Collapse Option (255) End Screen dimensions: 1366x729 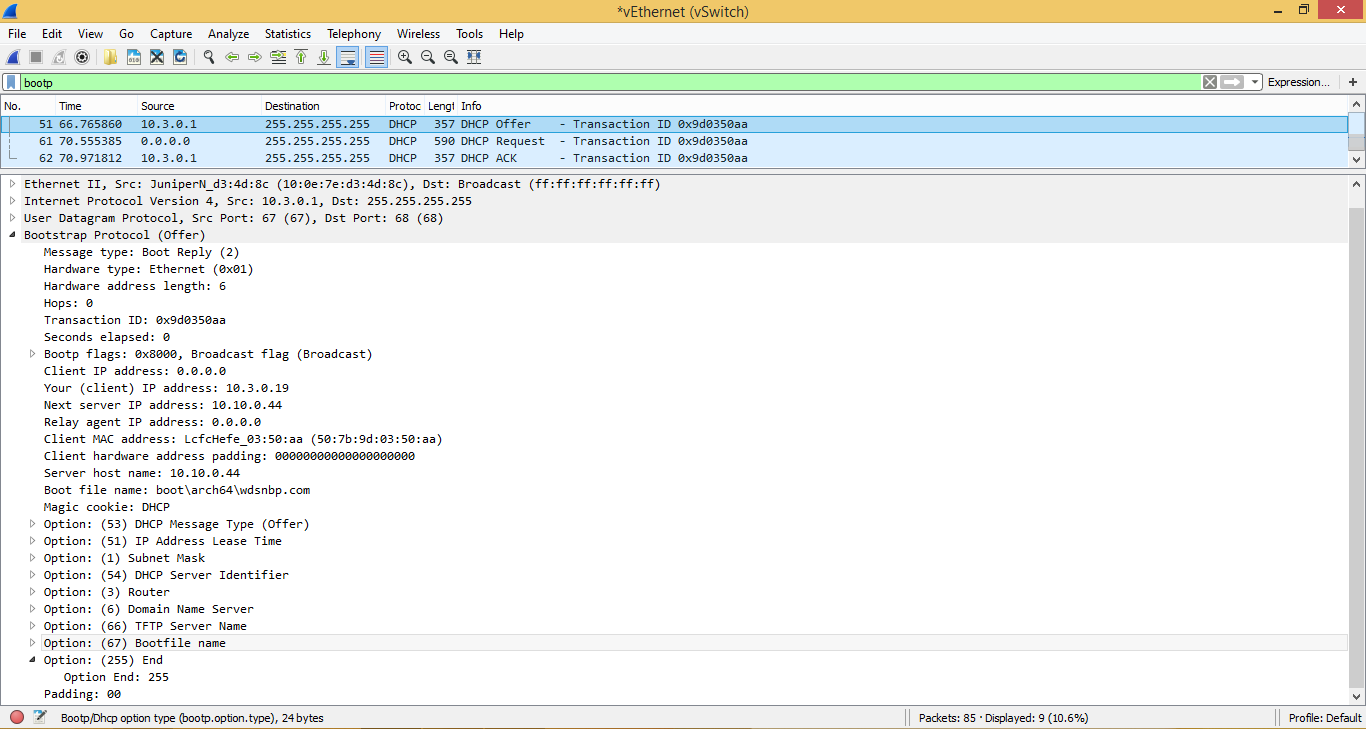click(x=33, y=660)
